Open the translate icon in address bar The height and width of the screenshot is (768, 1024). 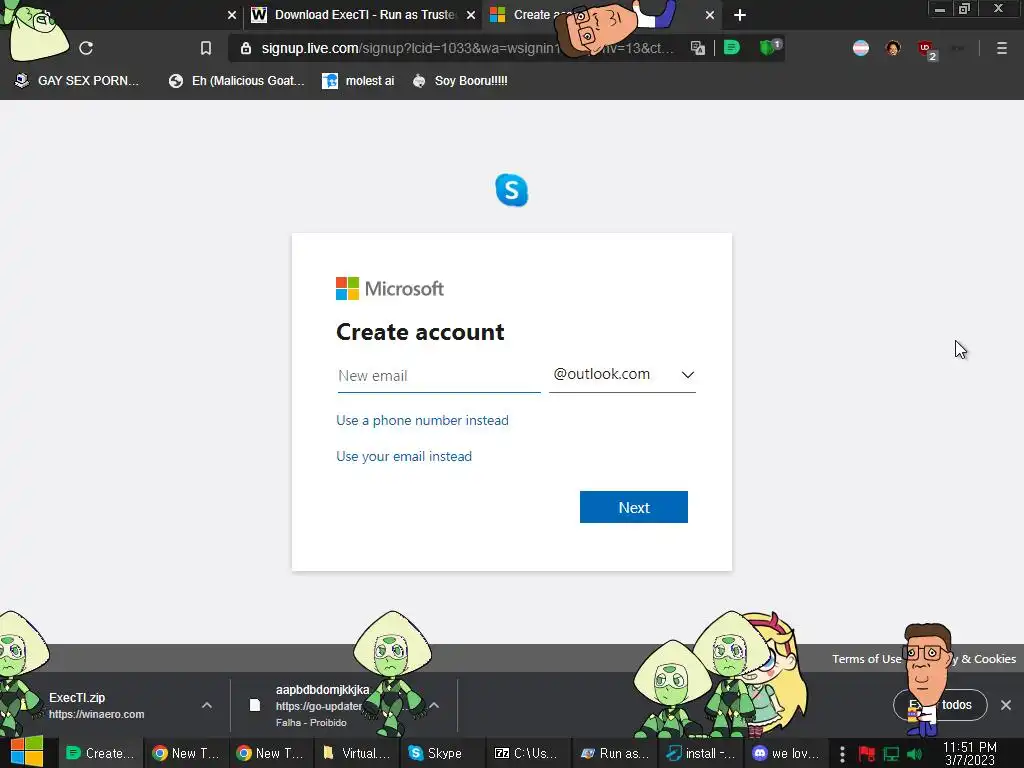coord(697,48)
